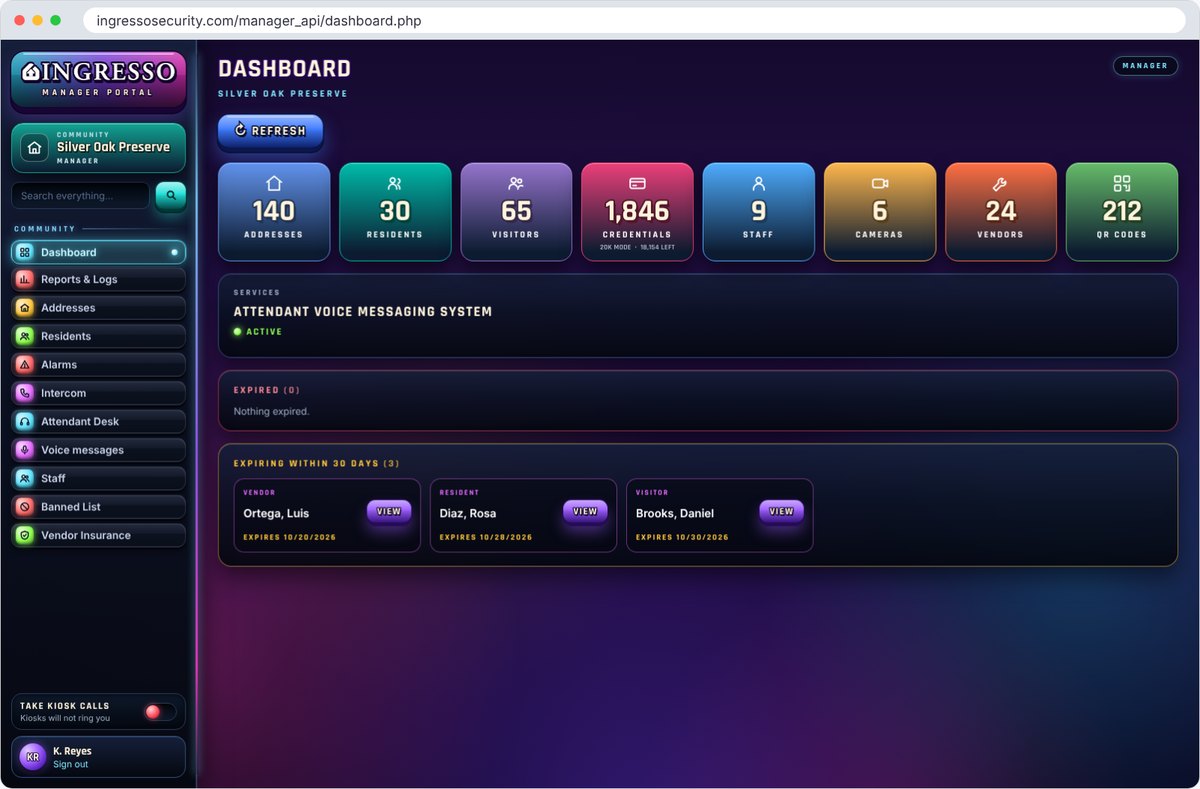Open the Attendant Desk page
Image resolution: width=1200 pixels, height=789 pixels.
pyautogui.click(x=98, y=422)
